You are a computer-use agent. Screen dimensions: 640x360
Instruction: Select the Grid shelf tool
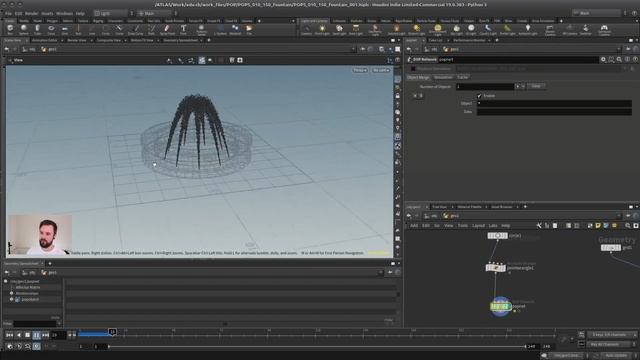pos(64,29)
